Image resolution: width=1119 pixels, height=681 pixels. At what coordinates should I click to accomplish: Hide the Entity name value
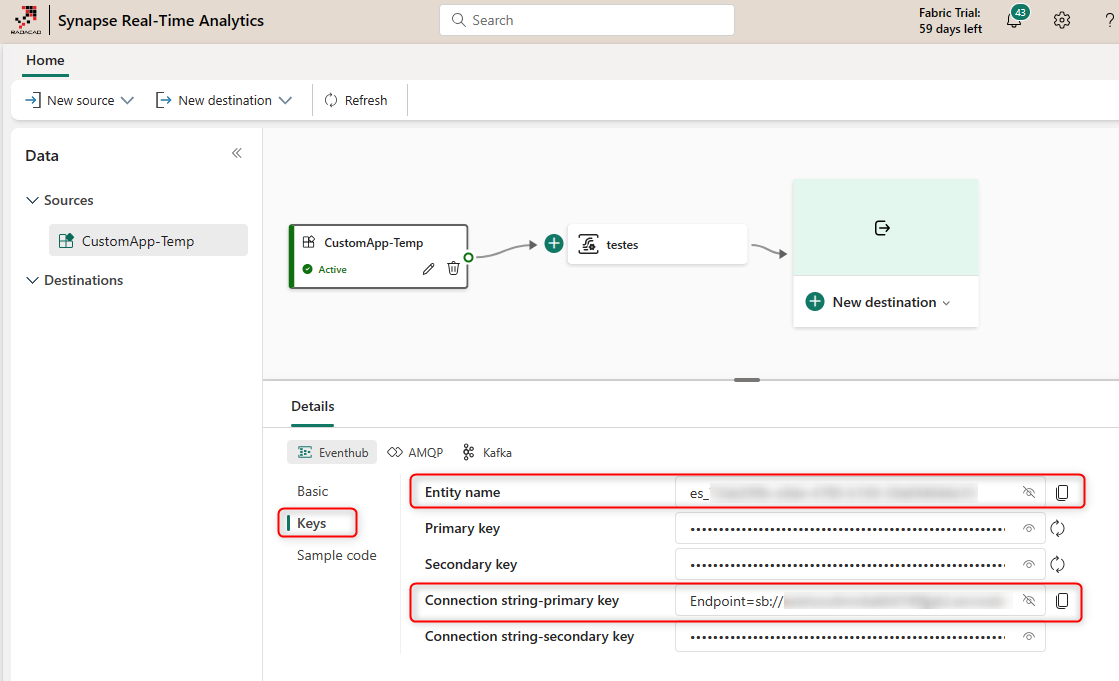click(1028, 492)
